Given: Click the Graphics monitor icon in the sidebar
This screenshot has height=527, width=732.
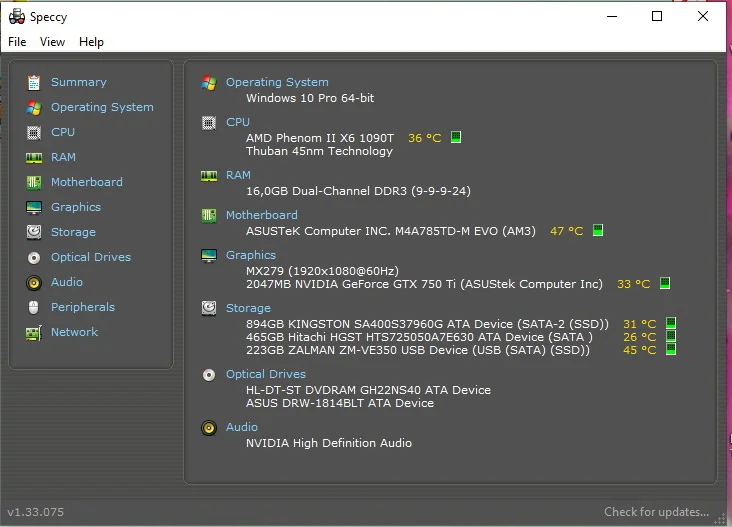Looking at the screenshot, I should [34, 208].
